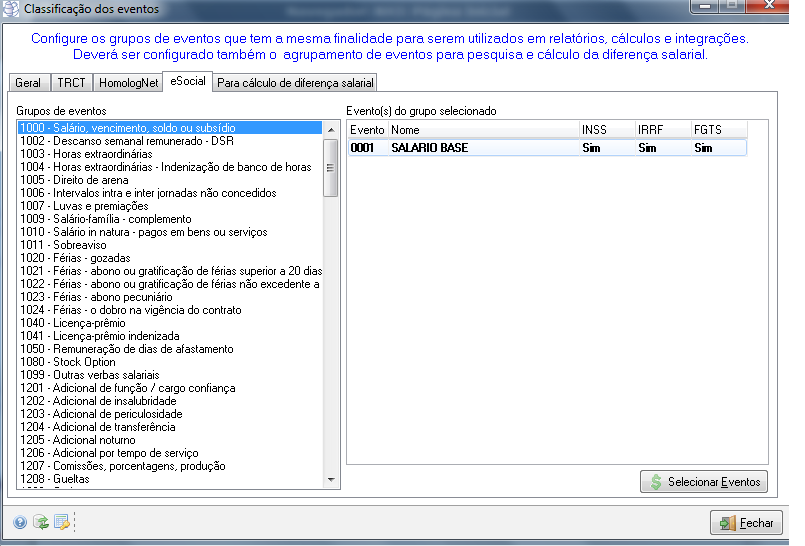Switch to the TRCT tab
The height and width of the screenshot is (546, 805).
pyautogui.click(x=71, y=83)
